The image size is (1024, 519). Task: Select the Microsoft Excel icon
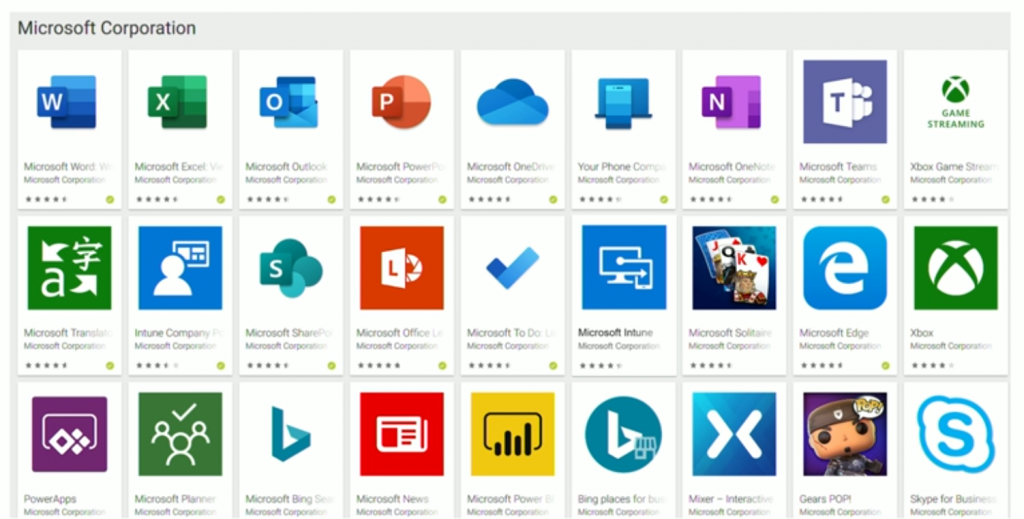click(178, 102)
